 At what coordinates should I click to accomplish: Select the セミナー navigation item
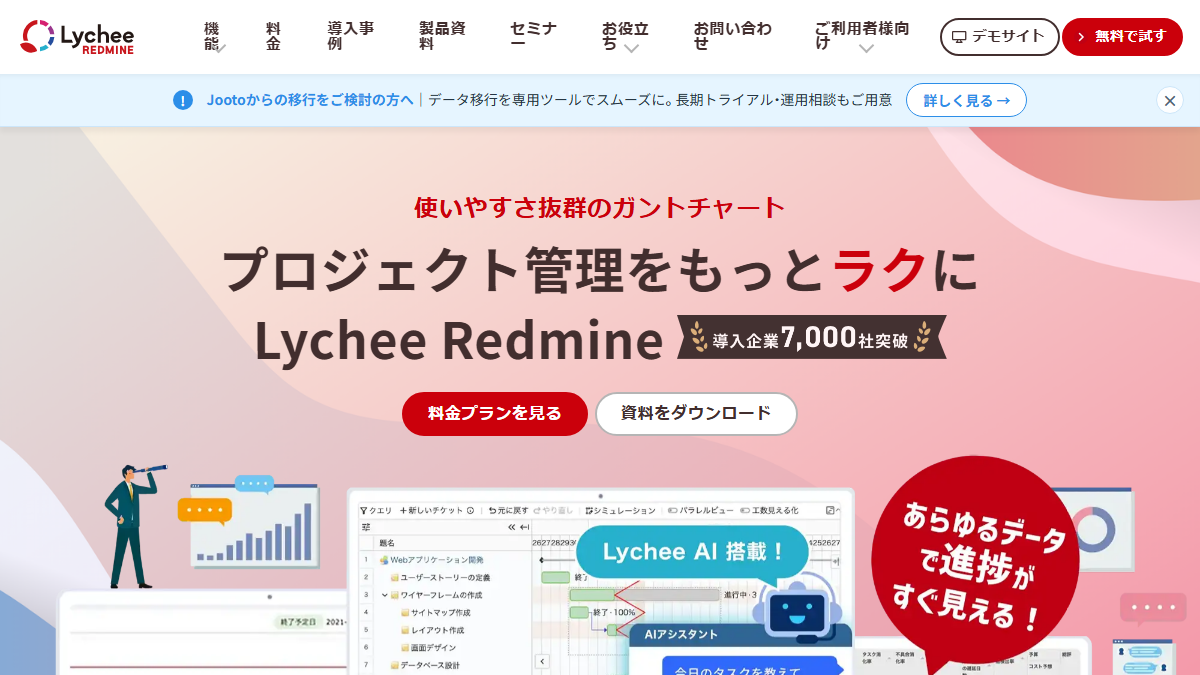(533, 37)
